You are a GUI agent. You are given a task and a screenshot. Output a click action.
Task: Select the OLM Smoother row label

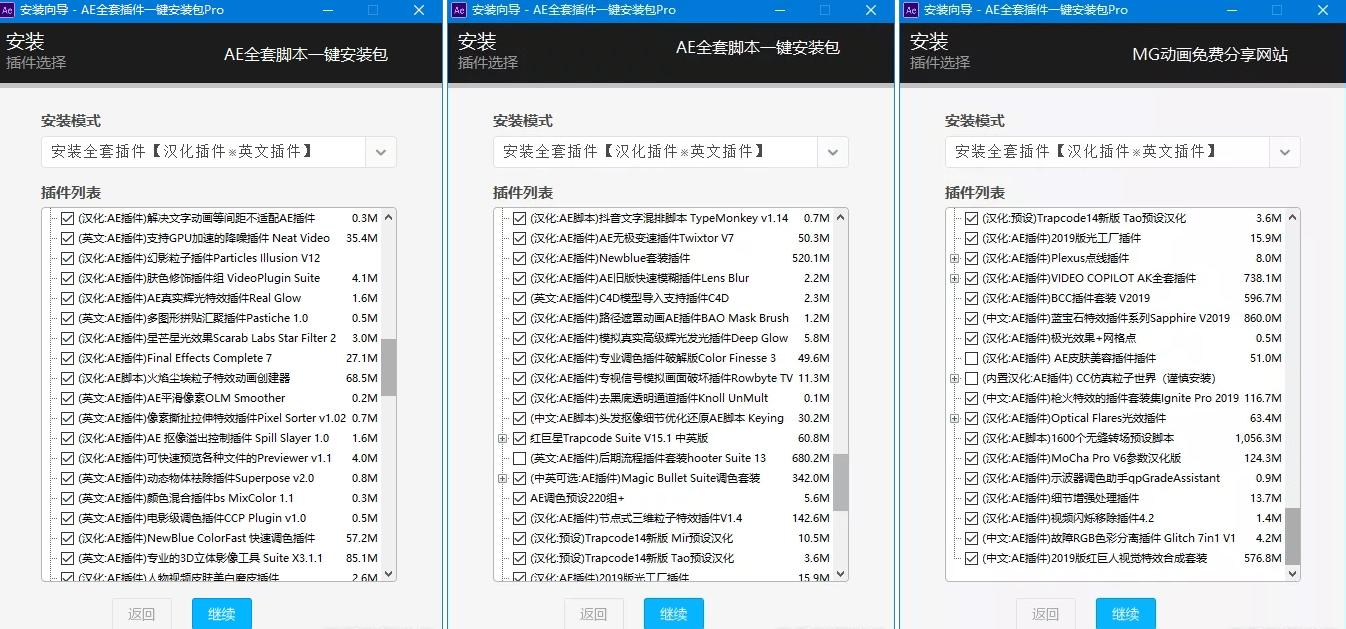182,398
